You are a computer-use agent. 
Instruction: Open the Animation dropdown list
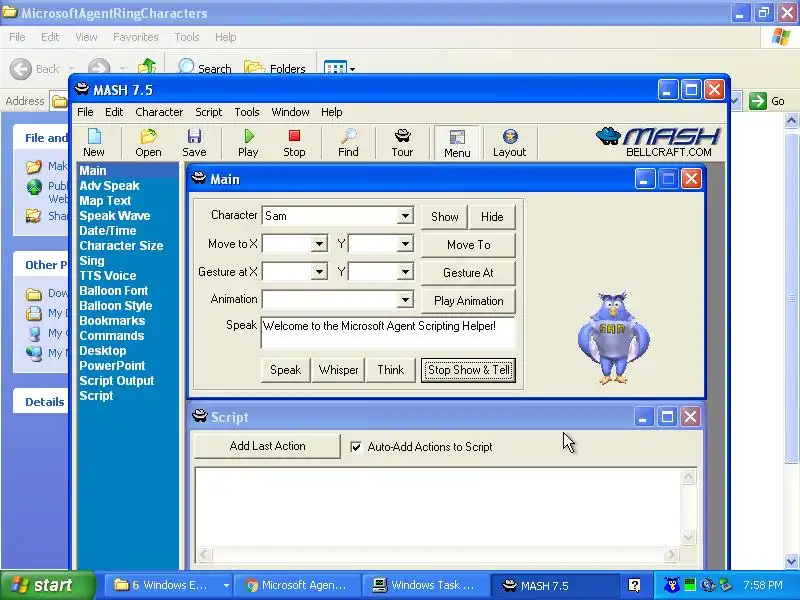pyautogui.click(x=405, y=299)
